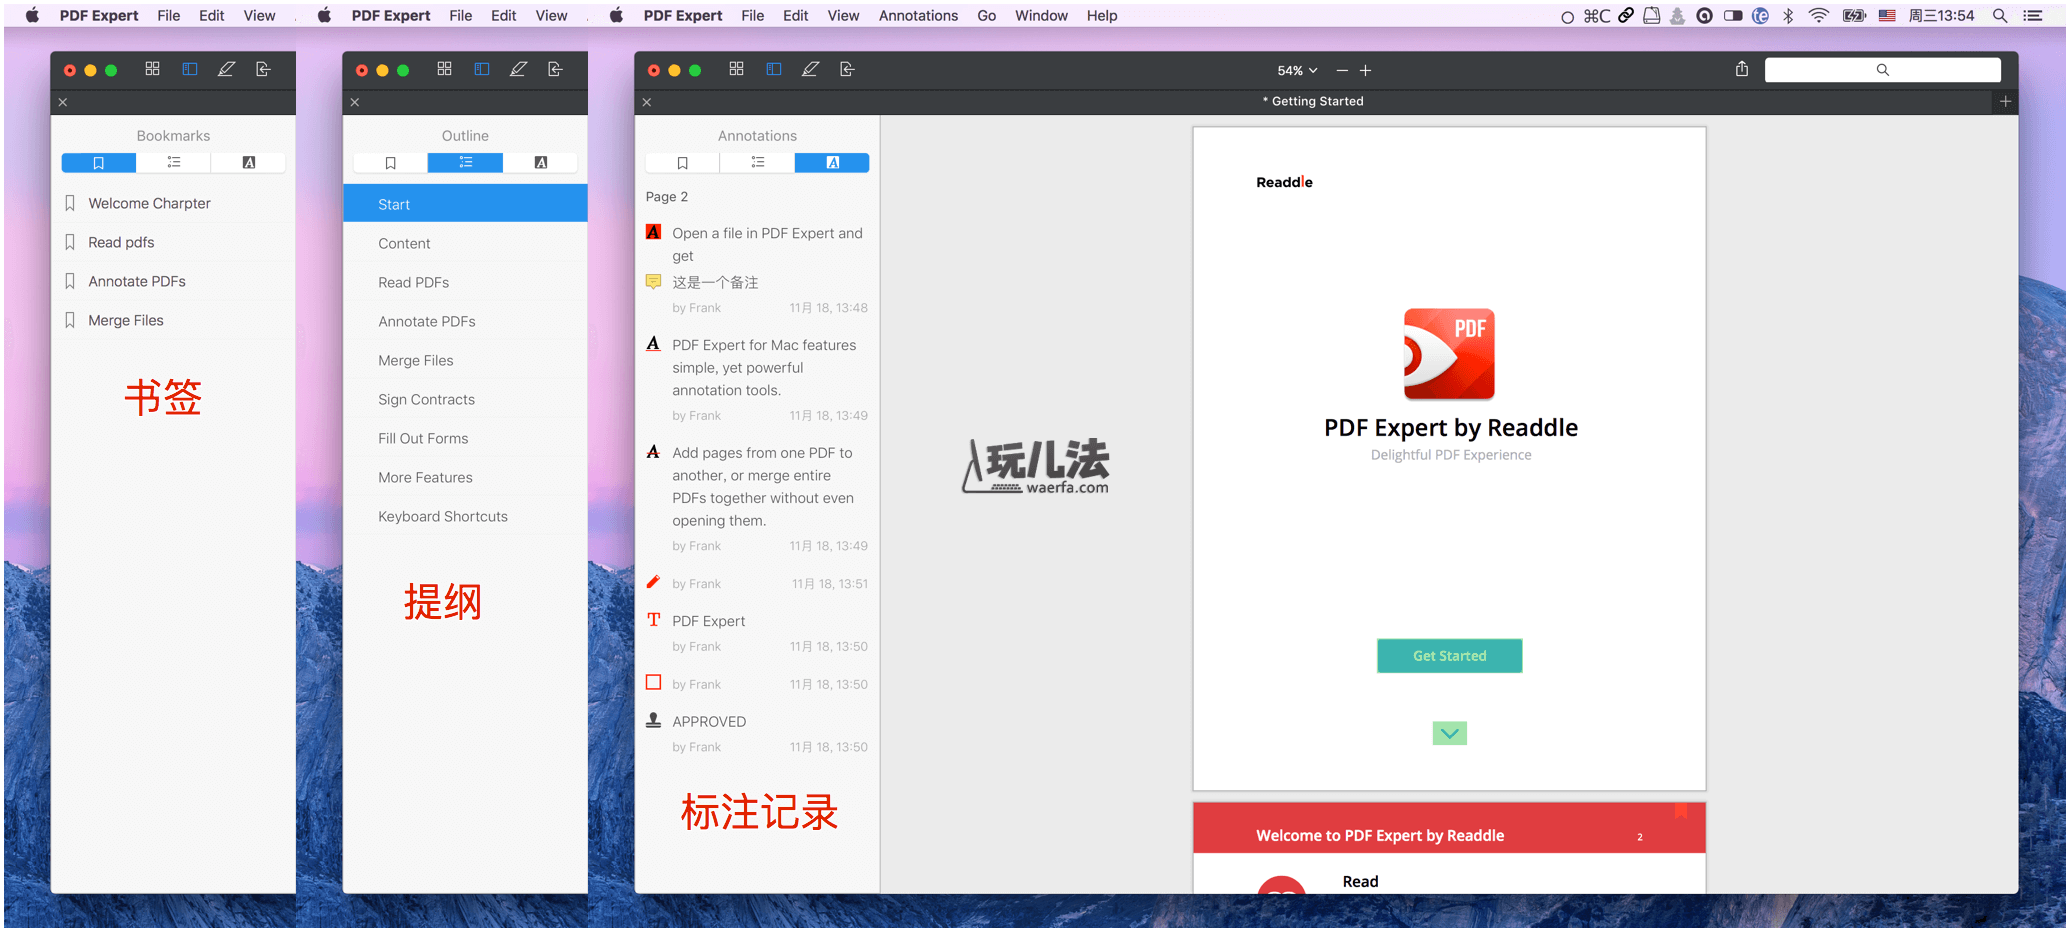
Task: Click export icon in Getting Started window
Action: coord(848,69)
